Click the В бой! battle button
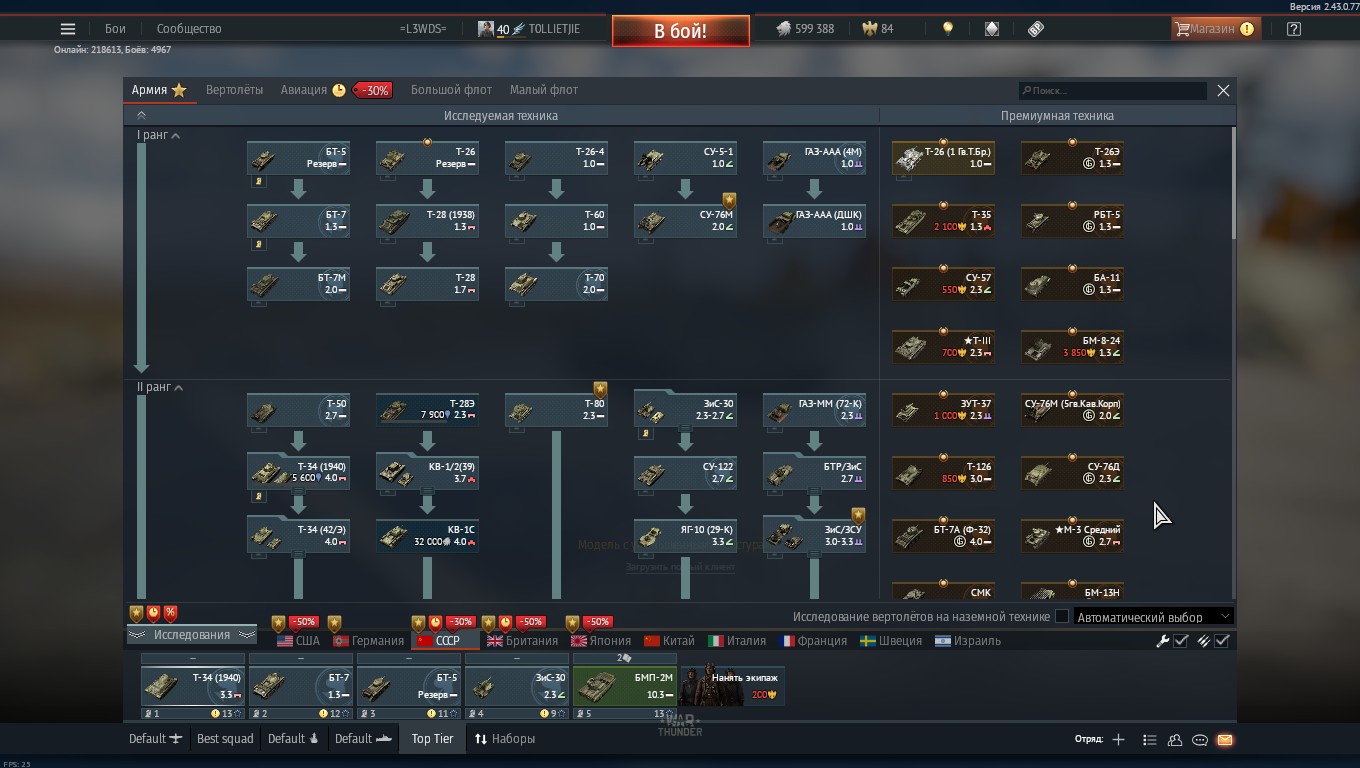Screen dimensions: 1360x768 [681, 31]
